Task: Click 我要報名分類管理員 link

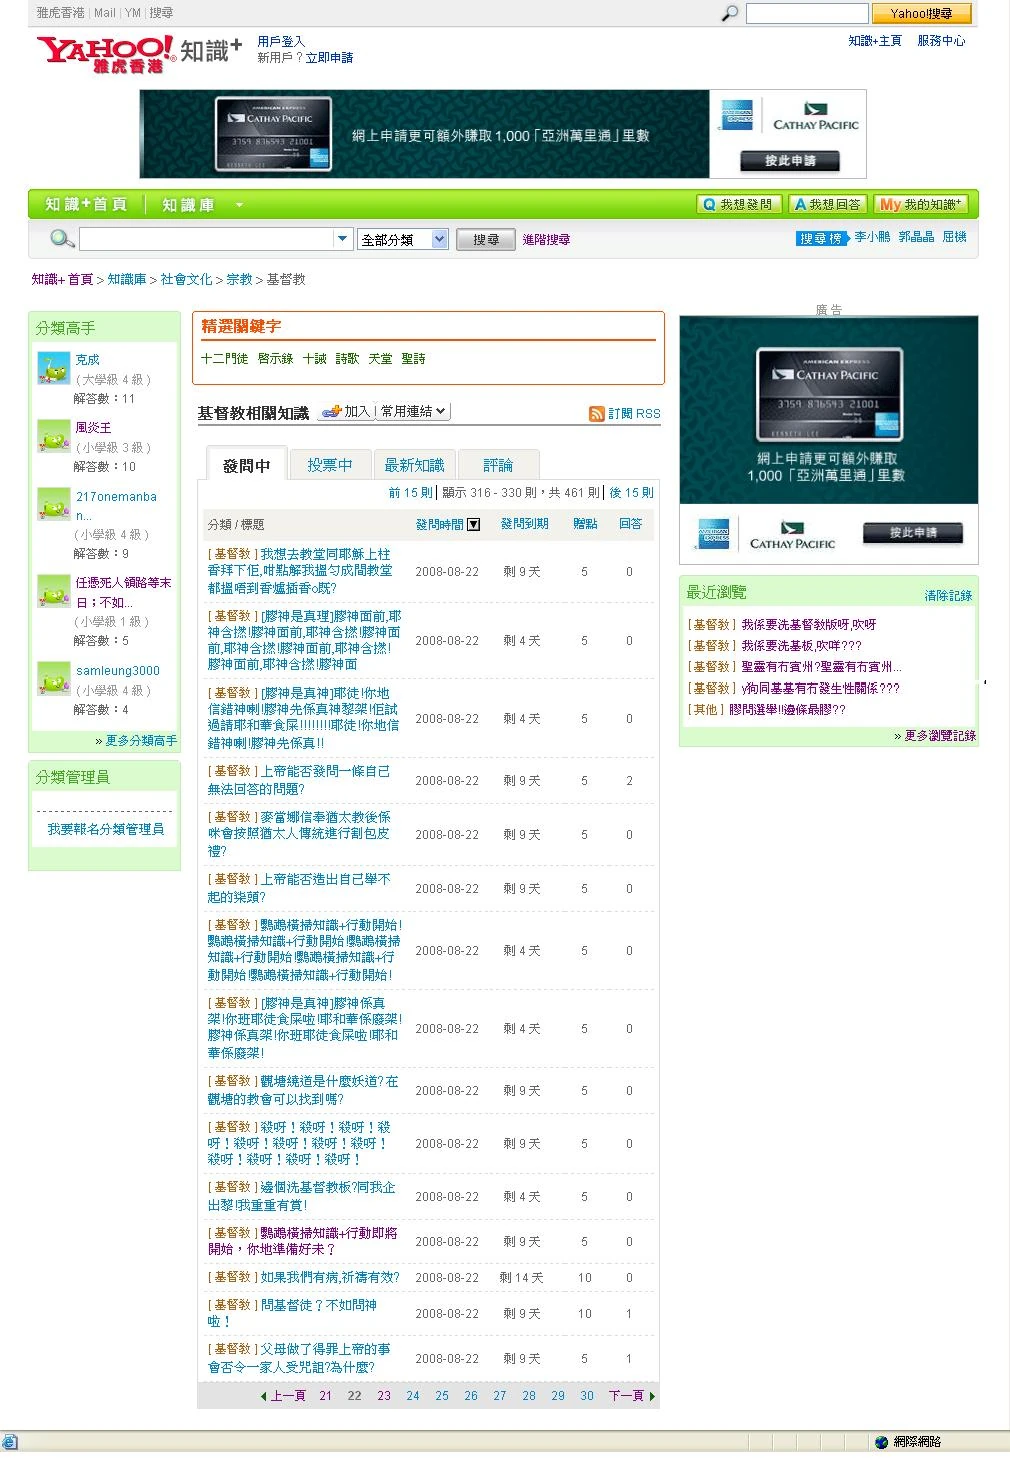Action: point(105,829)
